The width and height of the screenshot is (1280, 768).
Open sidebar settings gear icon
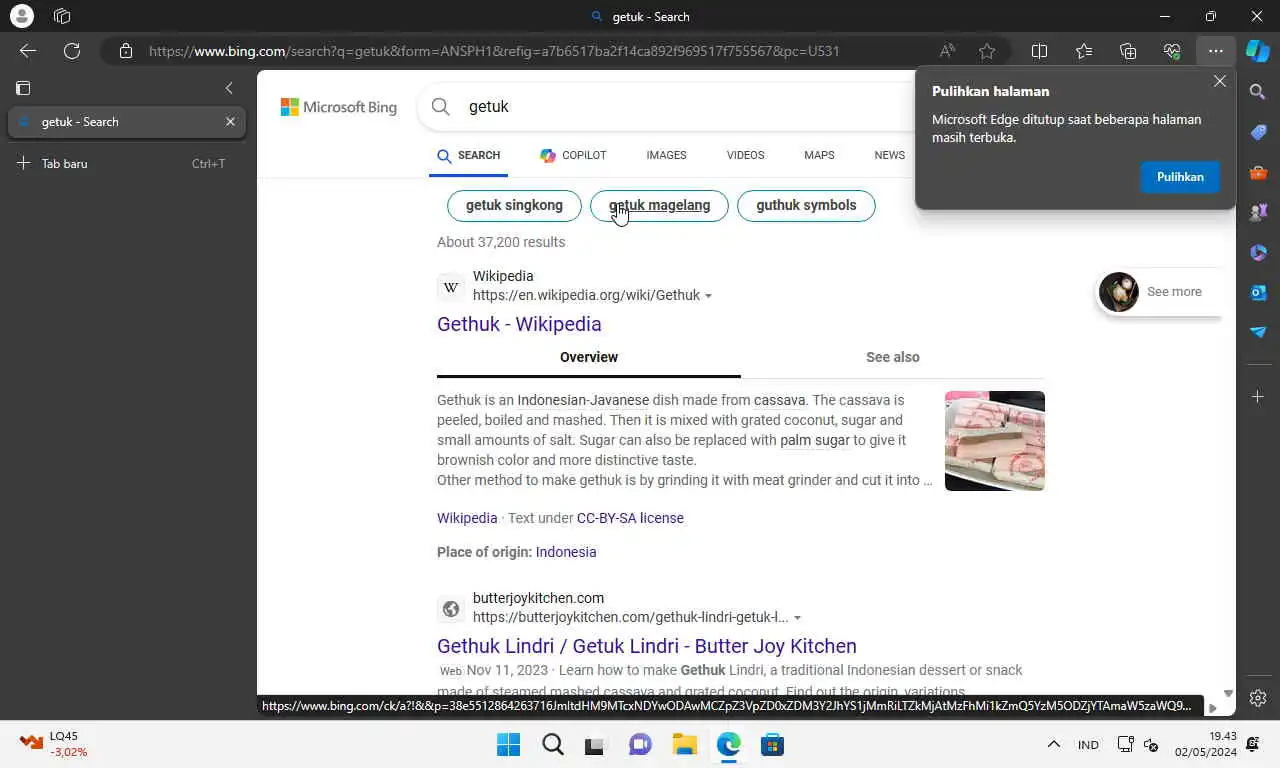tap(1258, 698)
